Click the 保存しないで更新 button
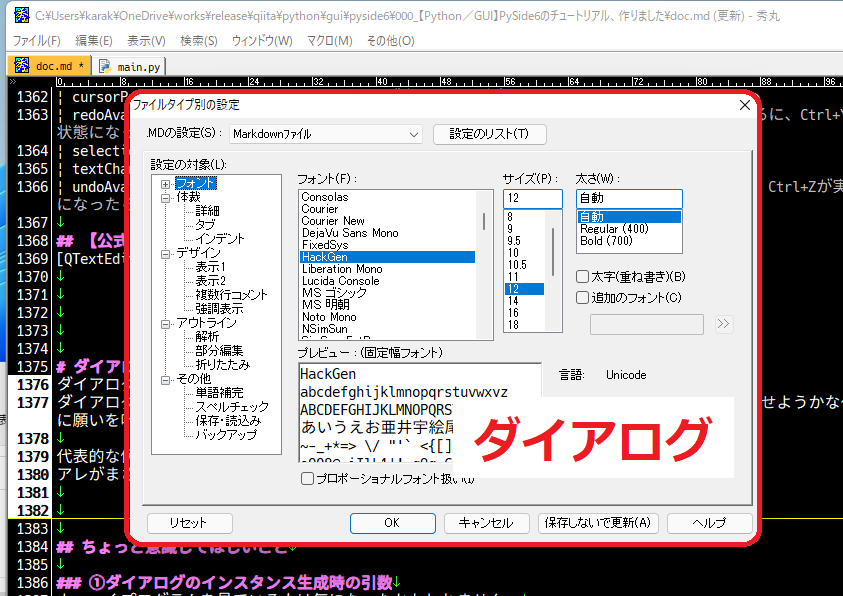843x596 pixels. 598,522
